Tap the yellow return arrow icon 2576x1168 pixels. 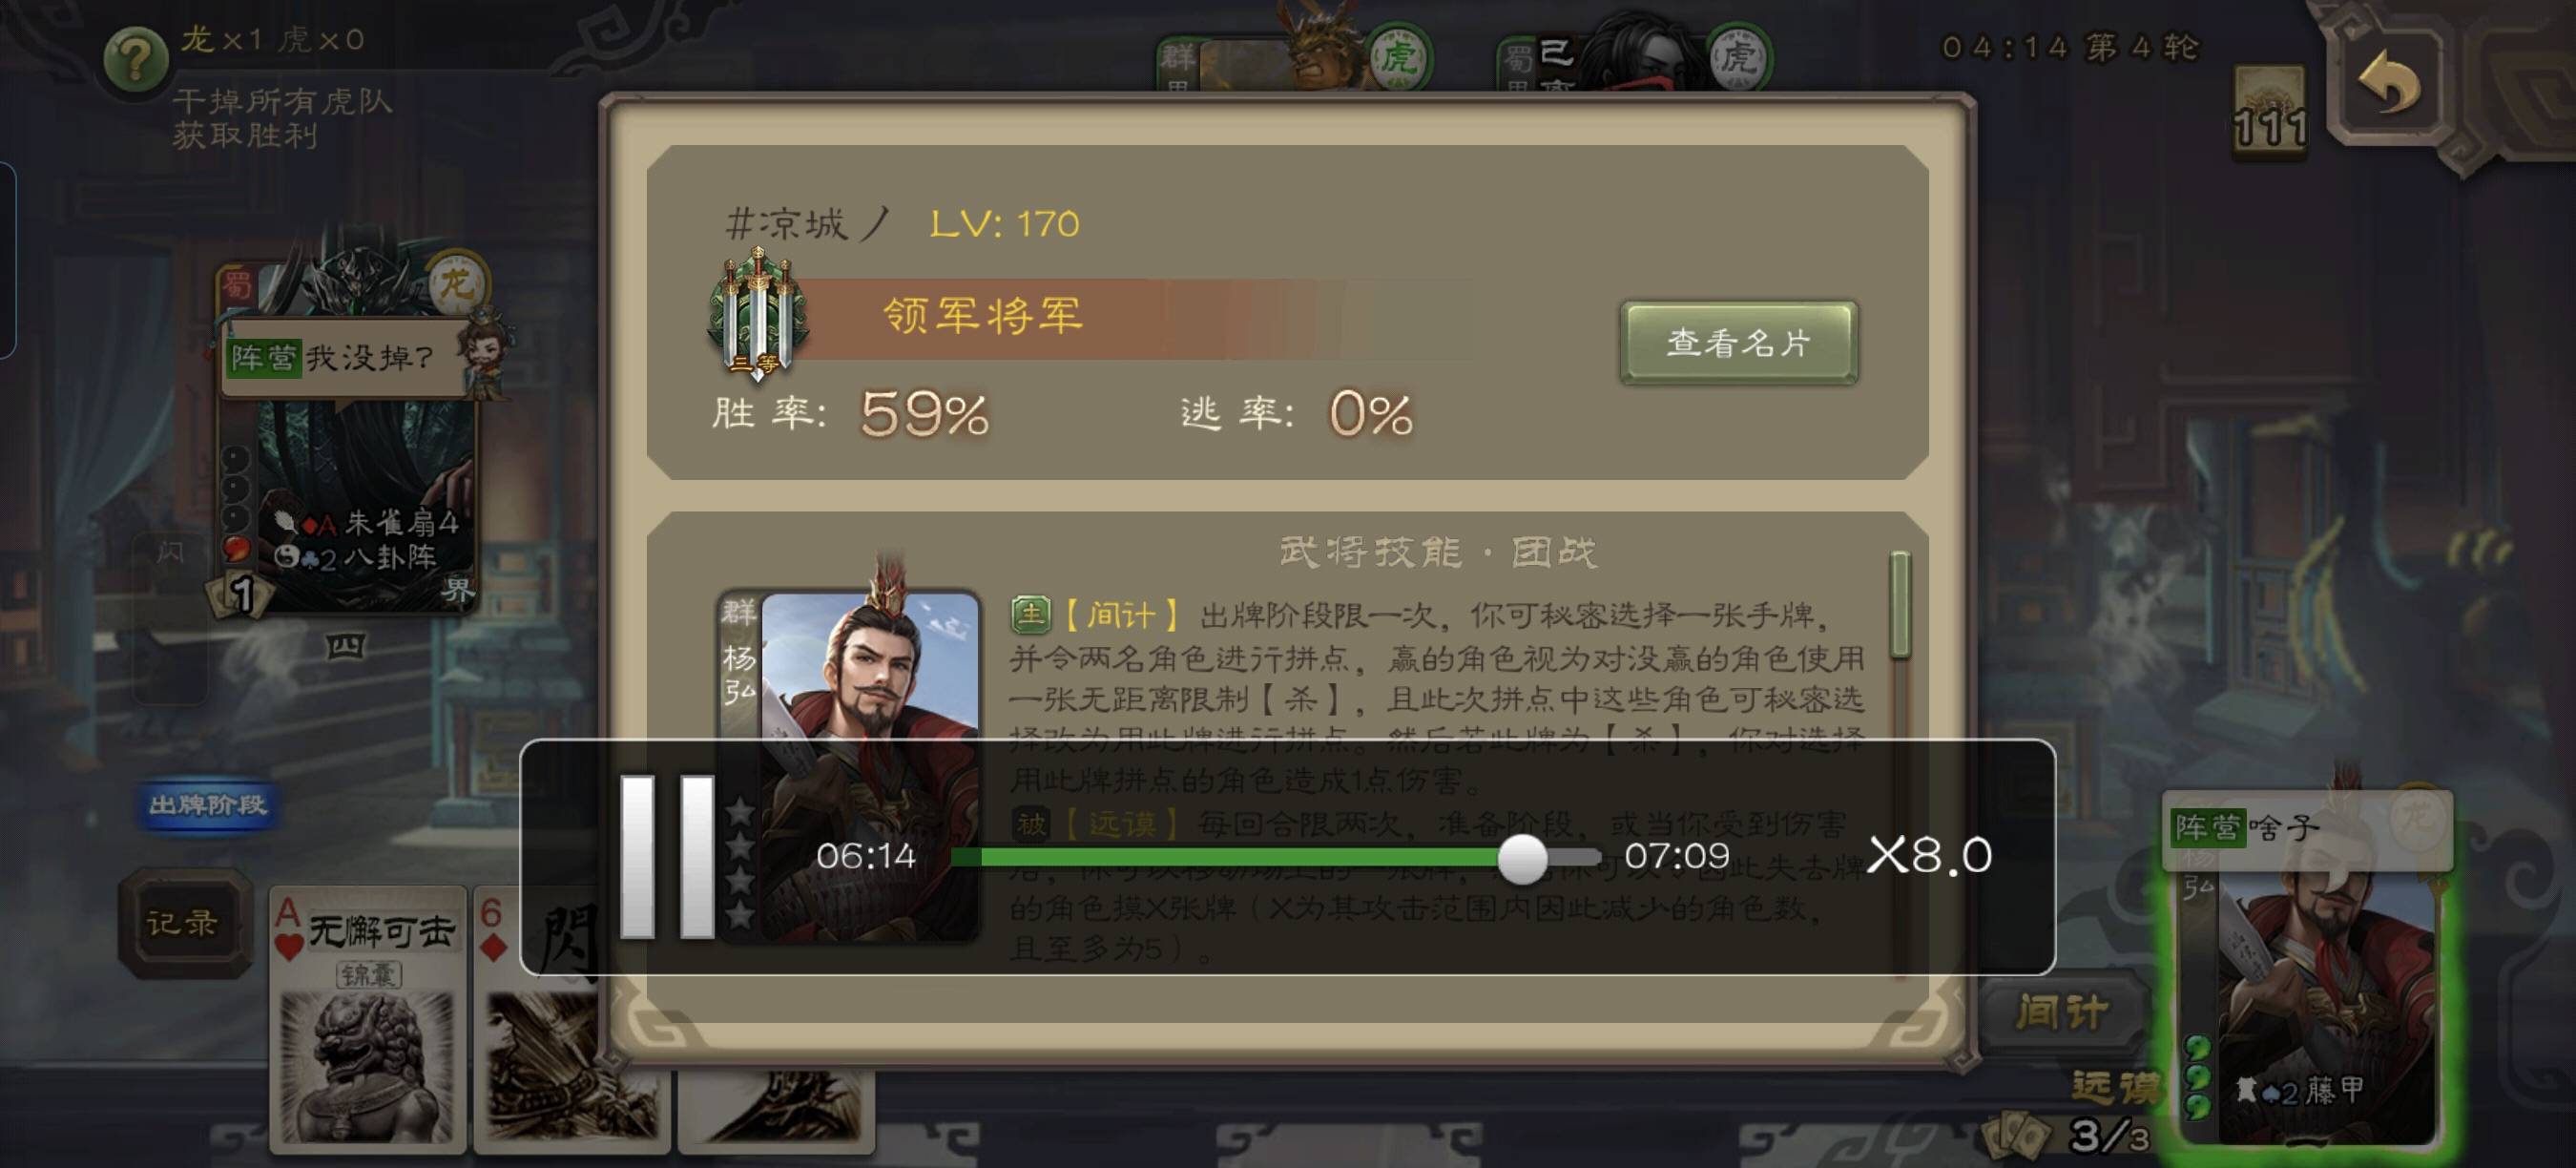2390,84
